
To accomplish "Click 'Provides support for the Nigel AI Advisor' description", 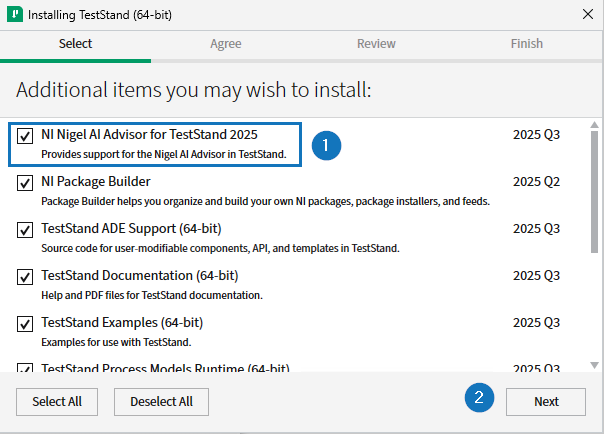I will [164, 154].
